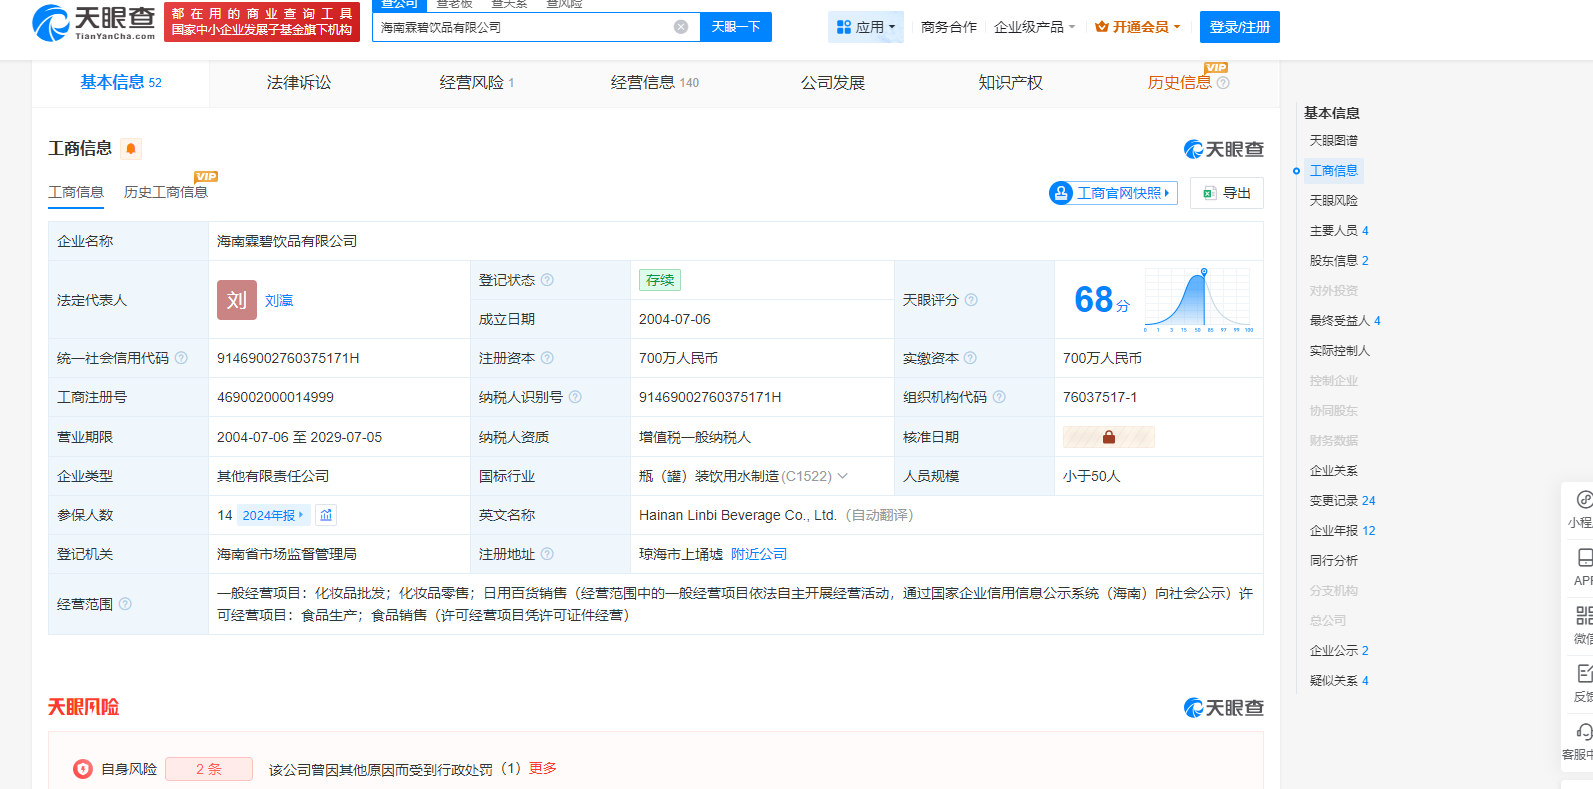The width and height of the screenshot is (1593, 789).
Task: Expand the 国标行业 industry chevron
Action: (x=842, y=476)
